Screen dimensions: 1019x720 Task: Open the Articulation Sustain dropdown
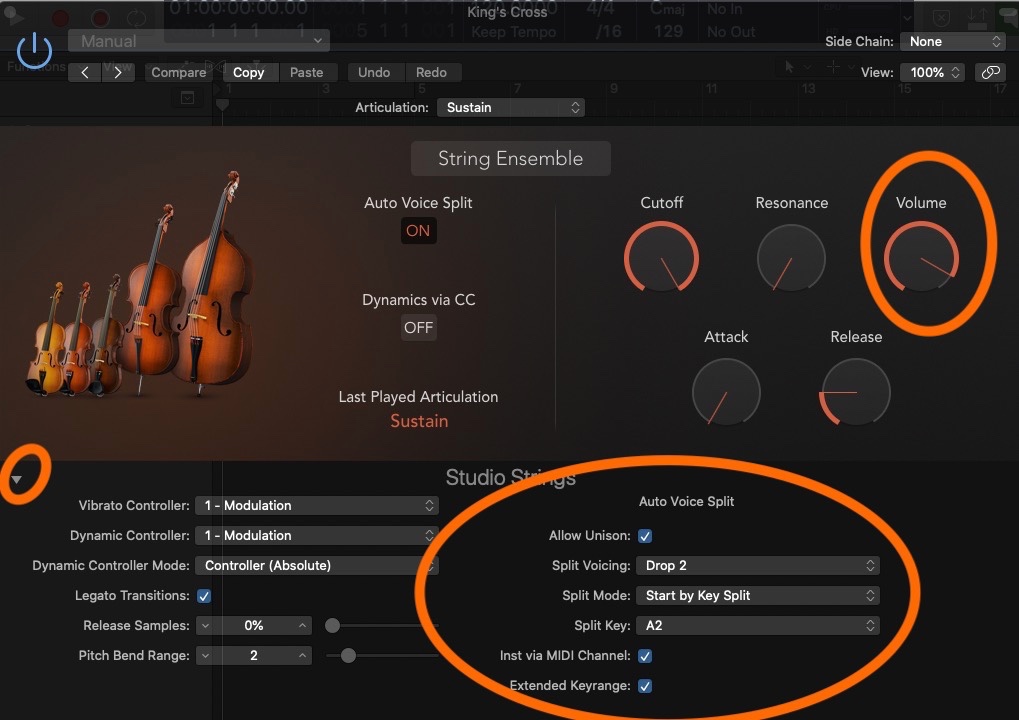pos(511,108)
